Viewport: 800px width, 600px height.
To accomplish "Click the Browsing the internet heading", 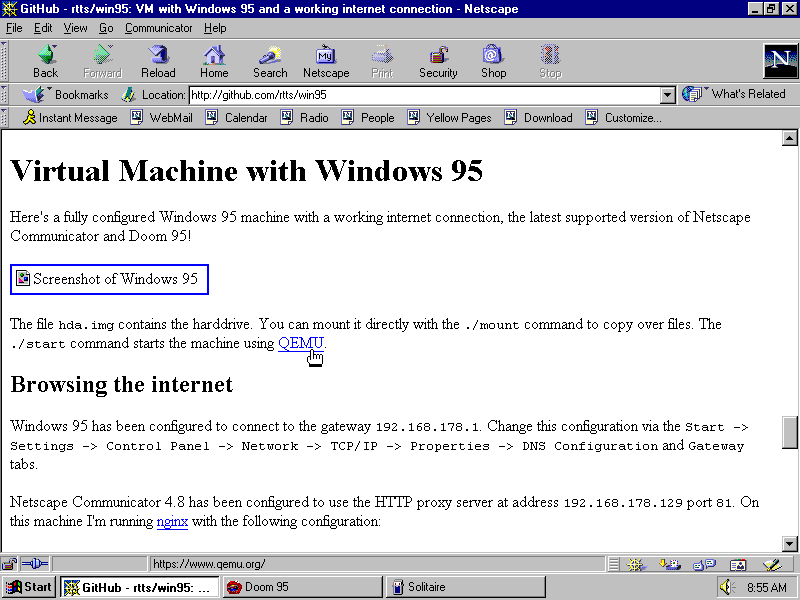I will 121,385.
